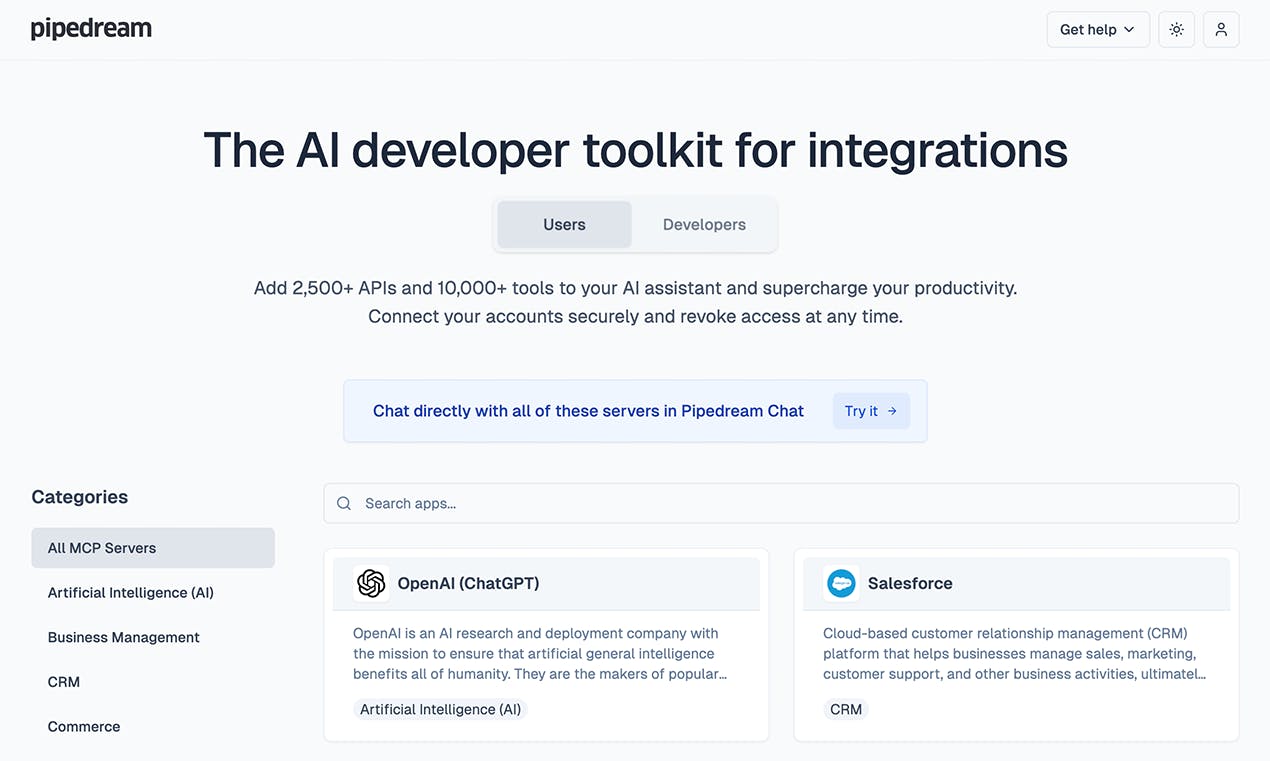Viewport: 1270px width, 761px height.
Task: Open the Get help dropdown
Action: [x=1098, y=30]
